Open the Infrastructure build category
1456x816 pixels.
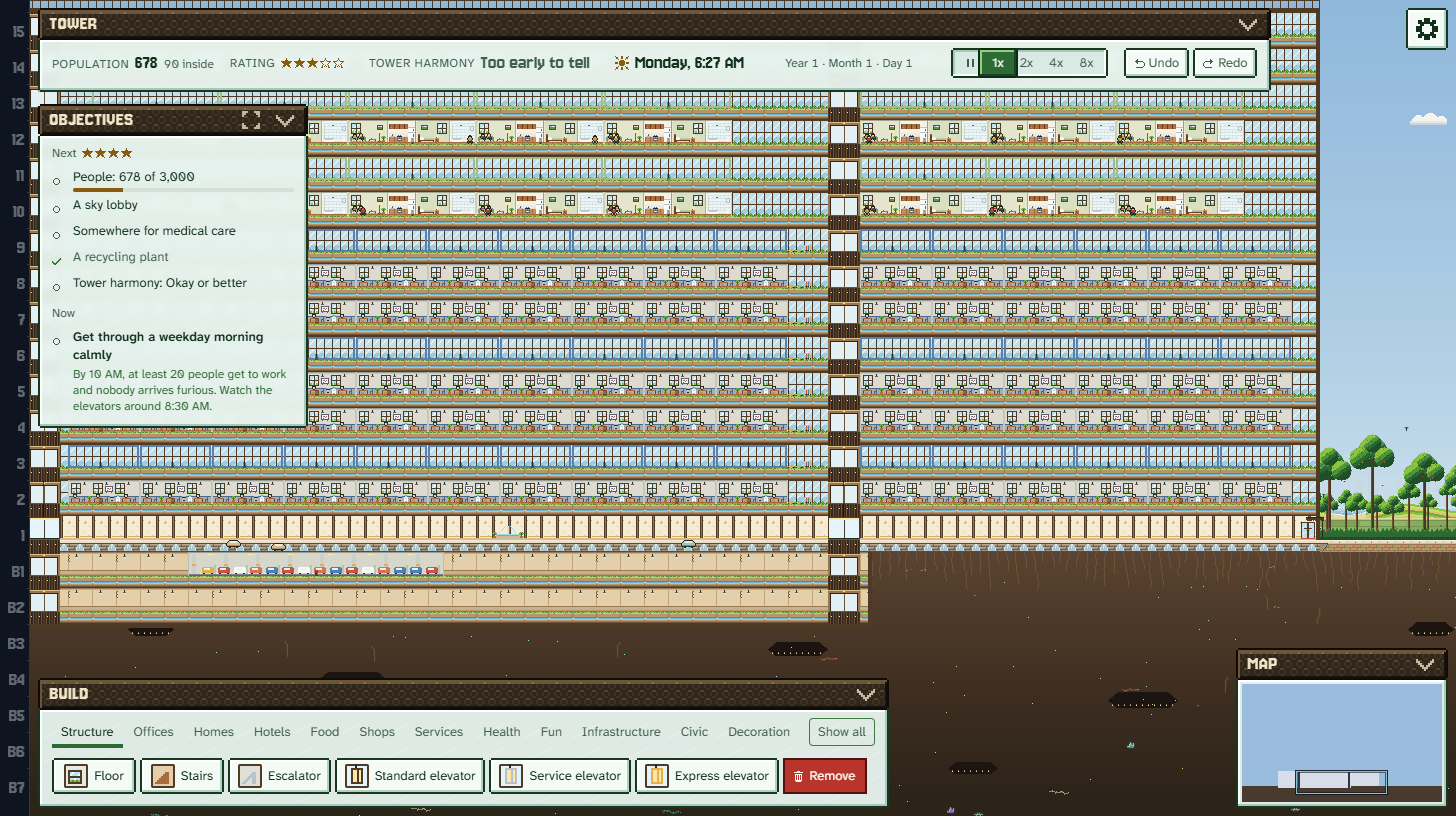point(621,732)
